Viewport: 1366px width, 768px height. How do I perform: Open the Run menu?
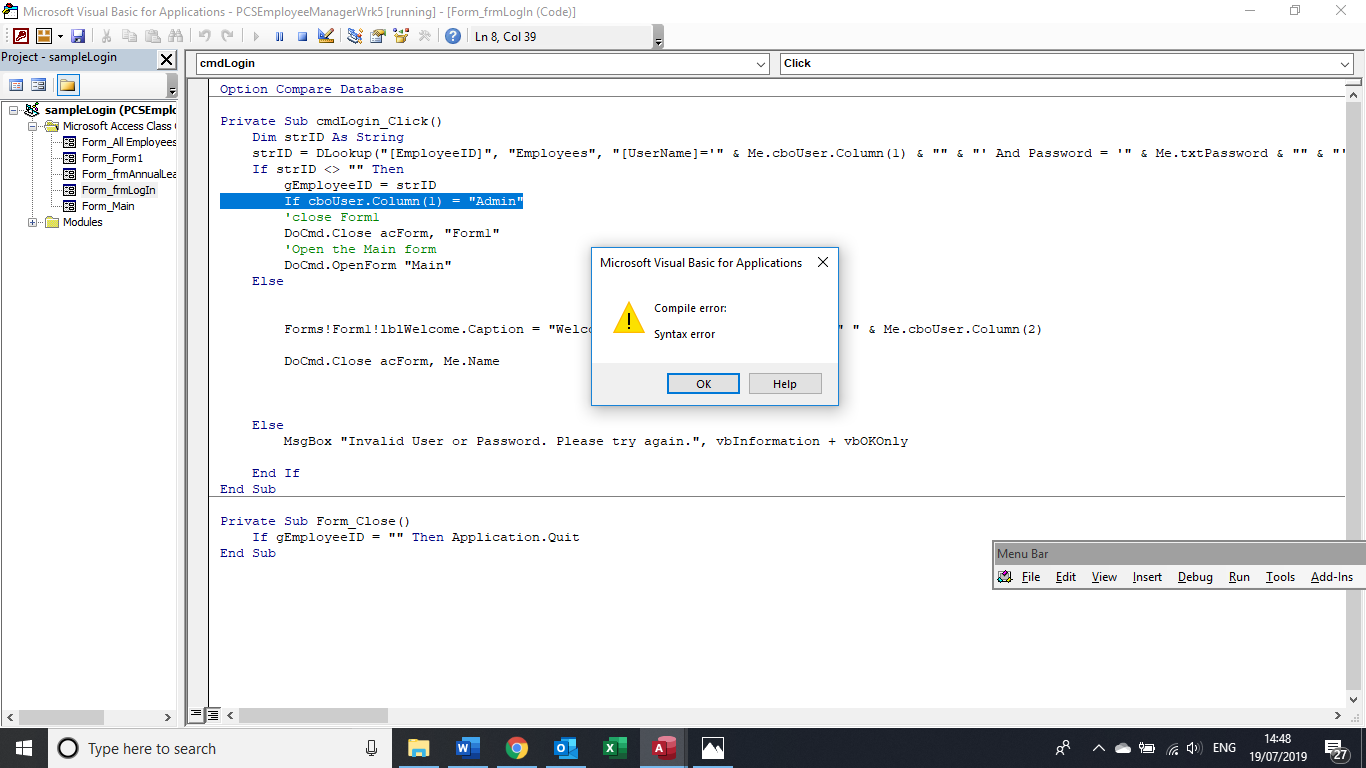(x=1239, y=577)
